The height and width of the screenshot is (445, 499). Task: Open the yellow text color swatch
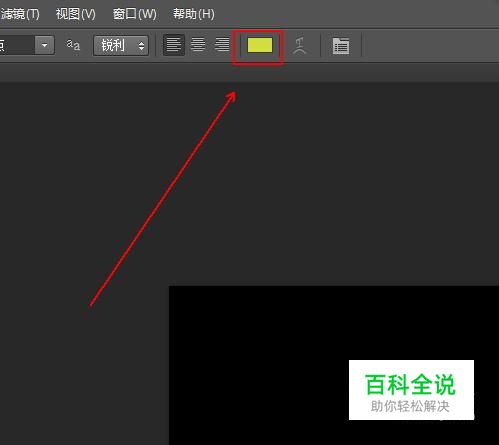[260, 45]
